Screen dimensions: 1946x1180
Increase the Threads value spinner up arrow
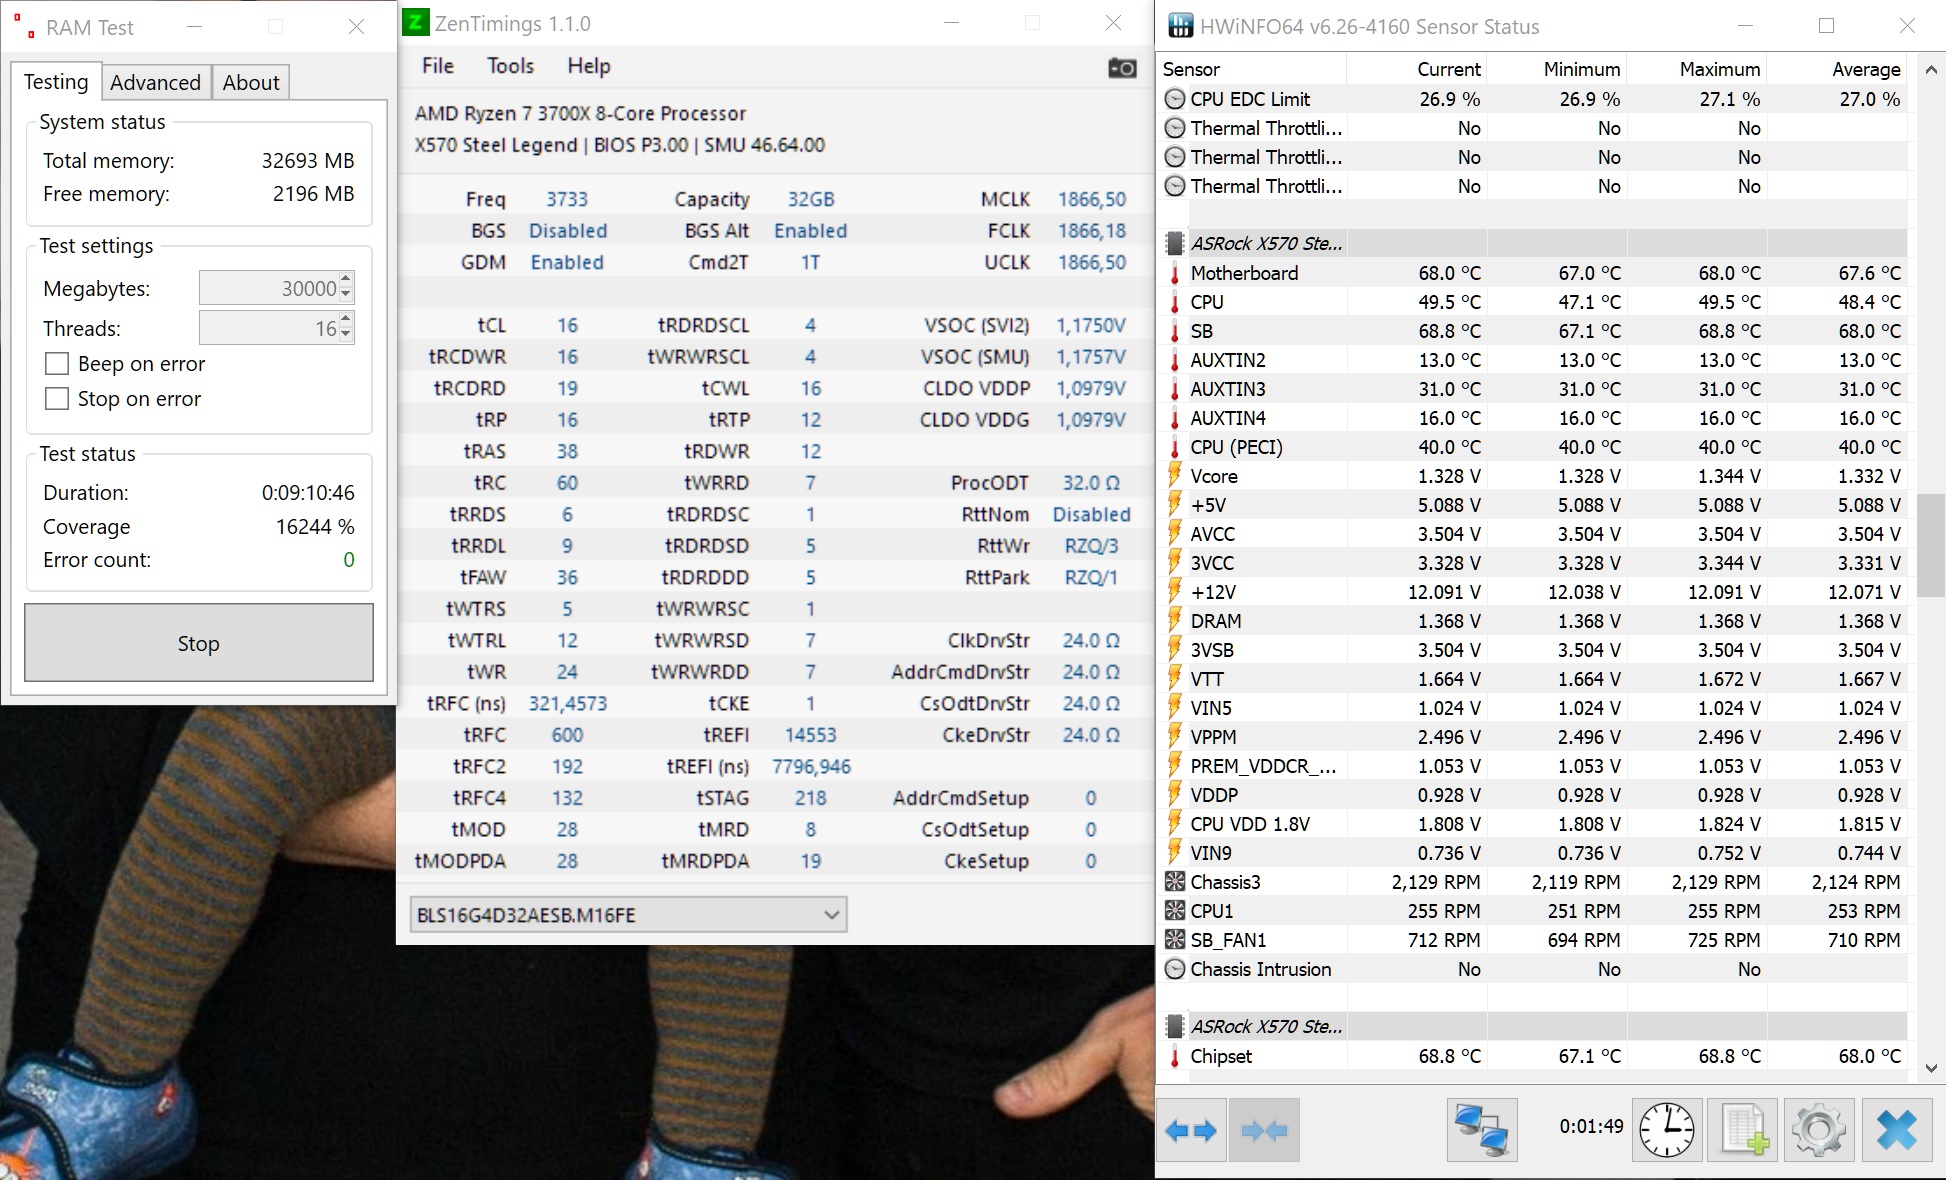pos(346,320)
